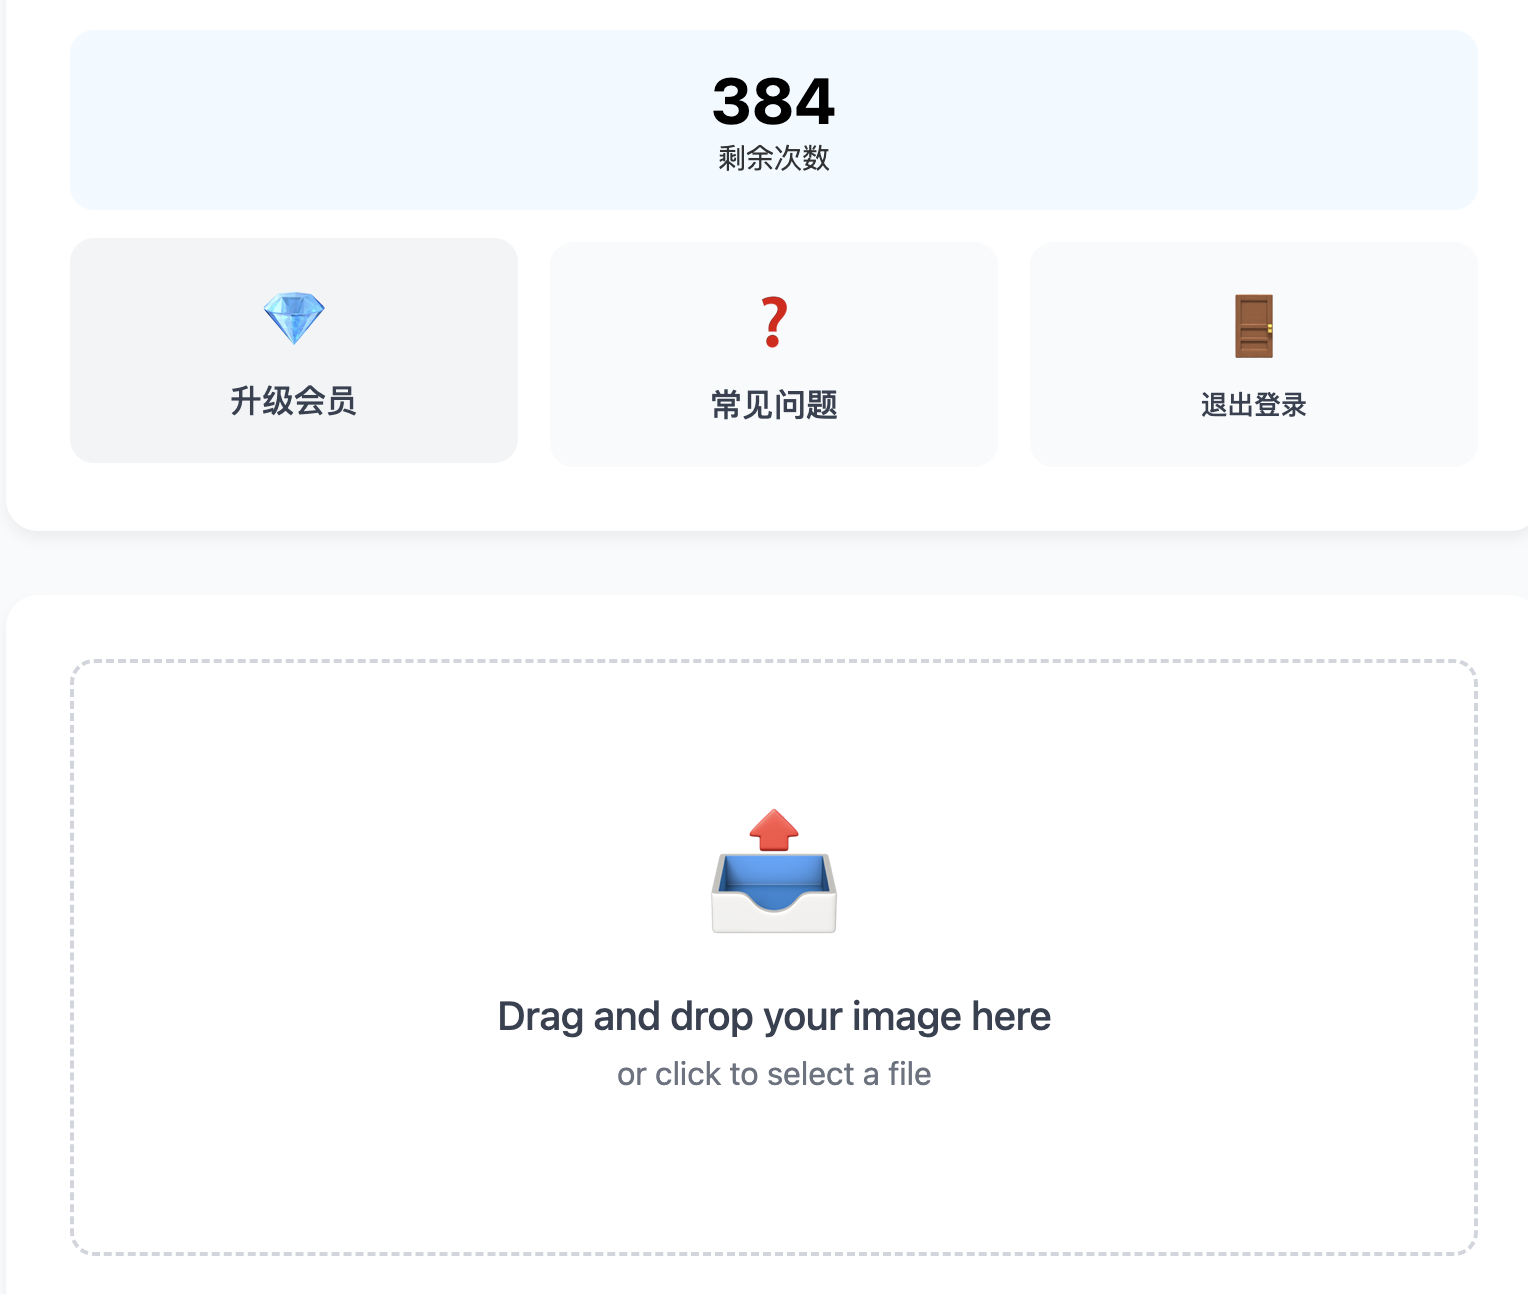
Task: Click the light blue remaining-uses banner
Action: [x=774, y=120]
